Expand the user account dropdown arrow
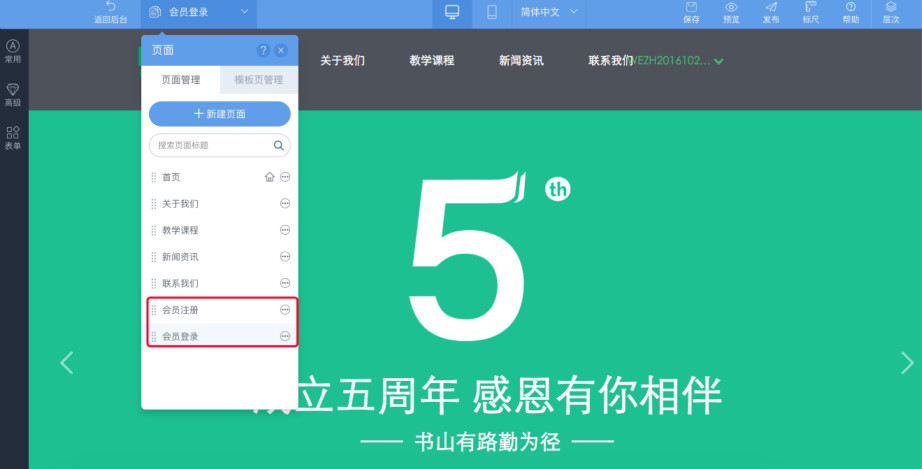 (719, 61)
